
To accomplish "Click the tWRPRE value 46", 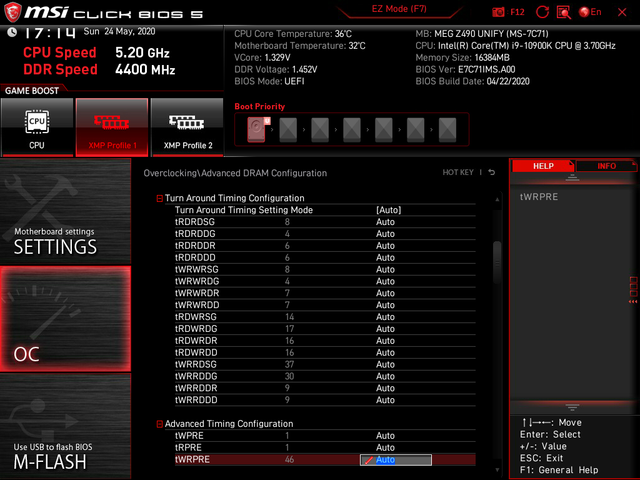I will (x=289, y=460).
